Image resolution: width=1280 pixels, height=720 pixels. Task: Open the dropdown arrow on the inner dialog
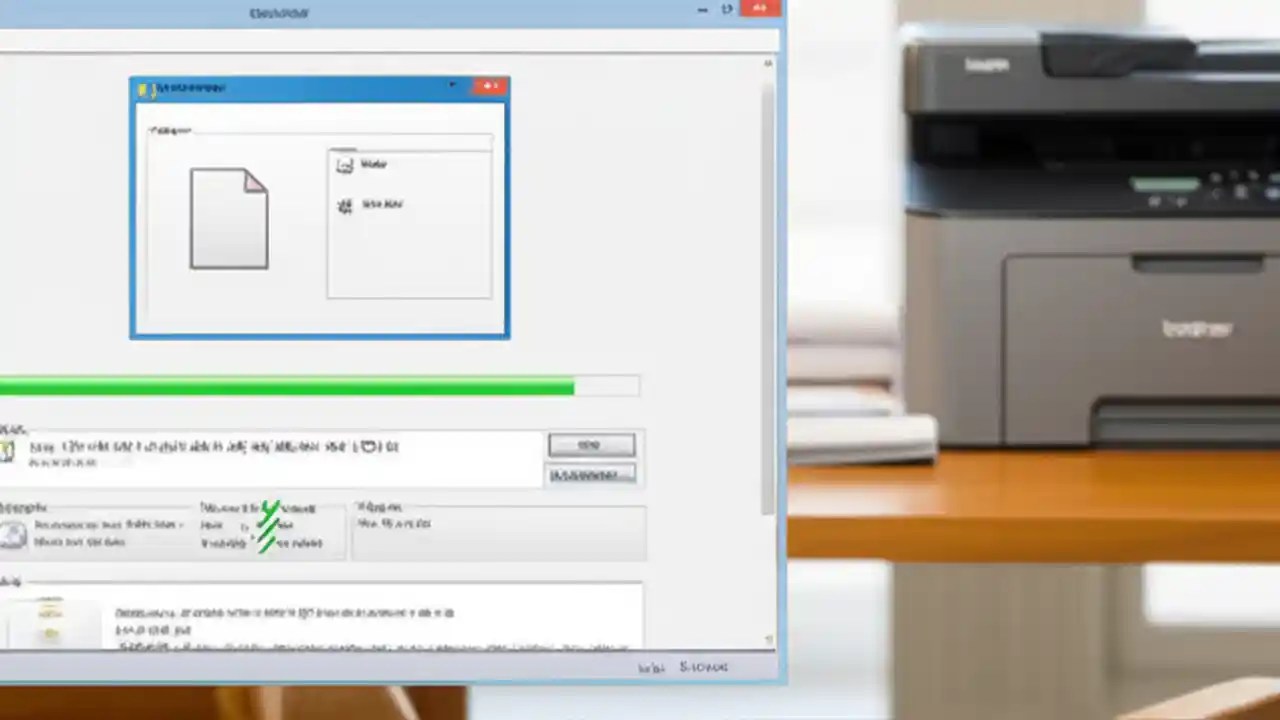[452, 86]
